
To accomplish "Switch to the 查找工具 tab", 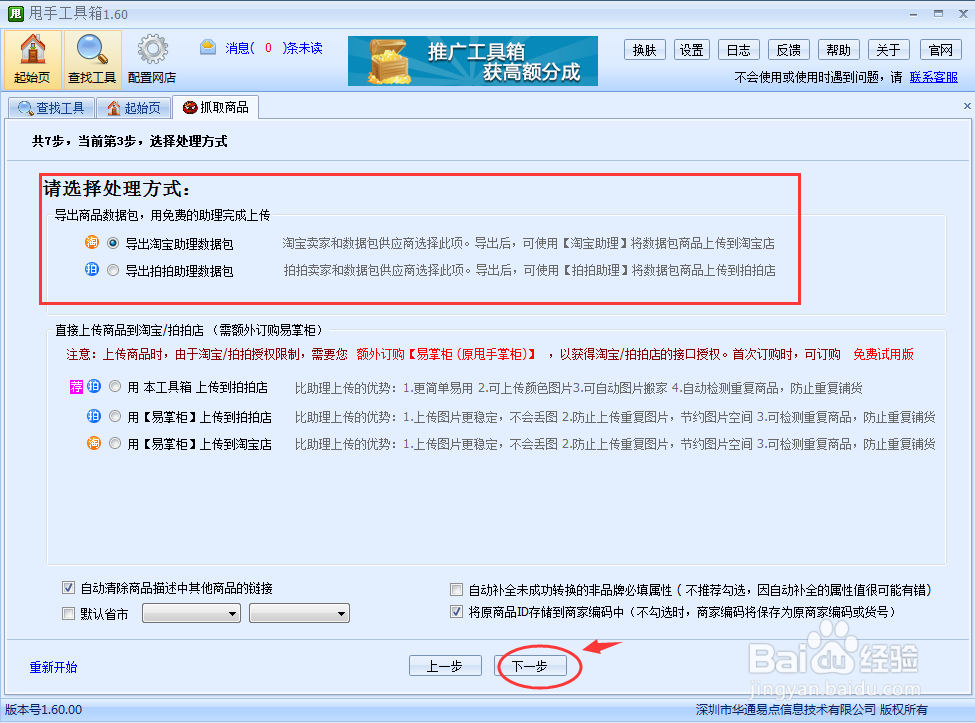I will point(51,107).
